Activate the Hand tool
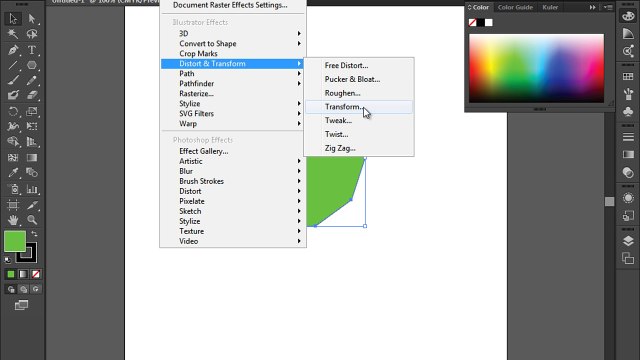This screenshot has height=360, width=640. (13, 220)
